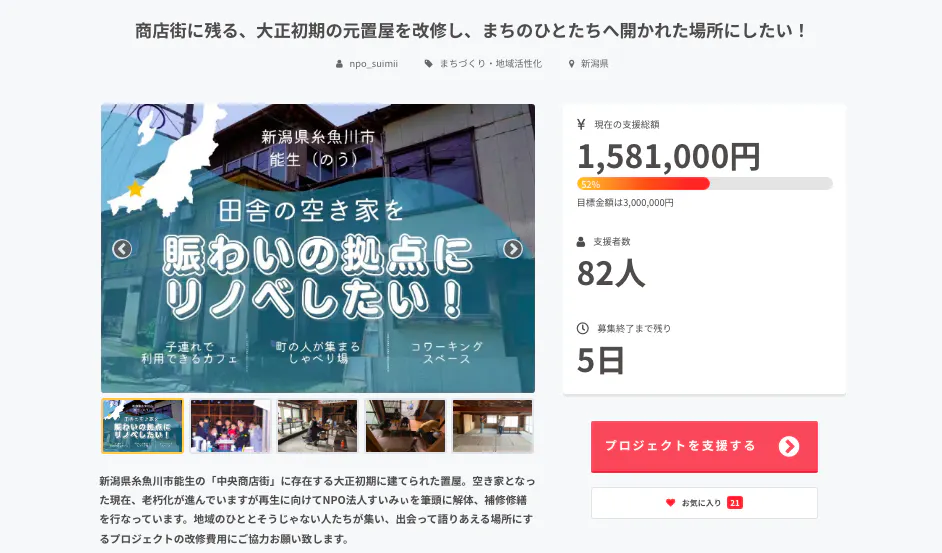The image size is (942, 553).
Task: Add the project to お気に入り
Action: click(704, 503)
